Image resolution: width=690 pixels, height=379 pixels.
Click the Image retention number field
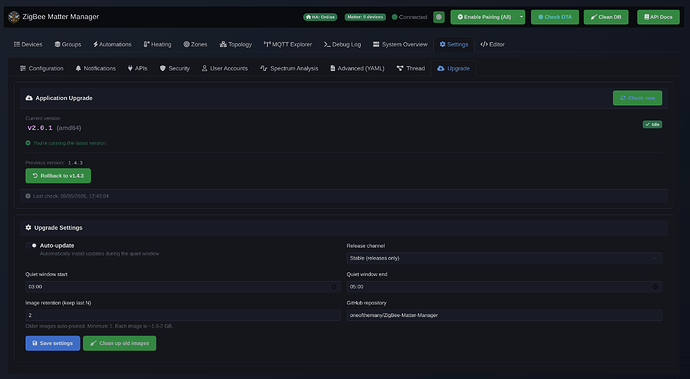point(183,315)
